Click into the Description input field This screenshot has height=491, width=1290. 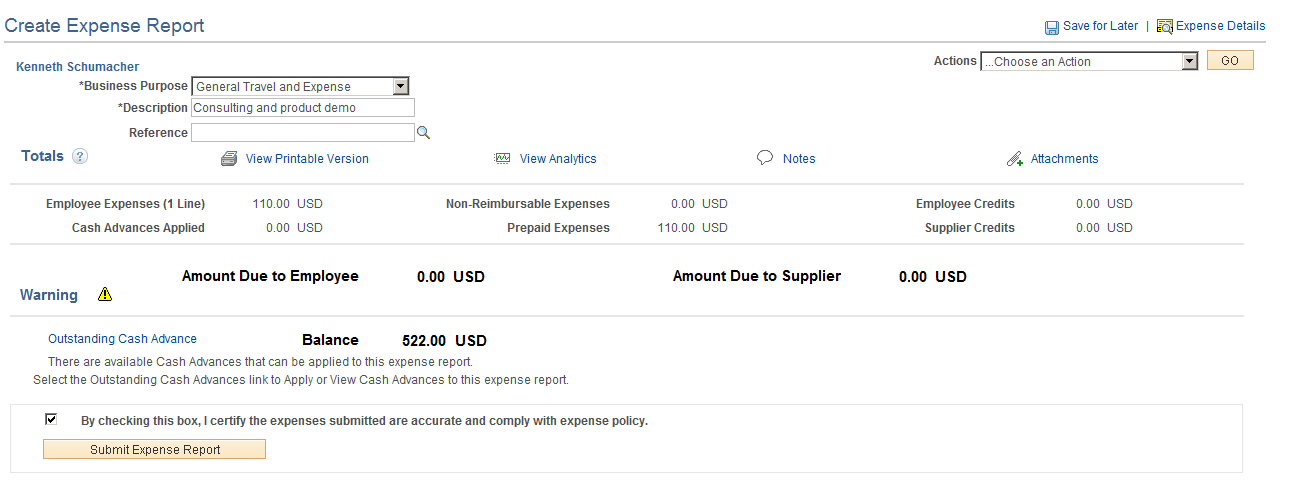tap(302, 108)
